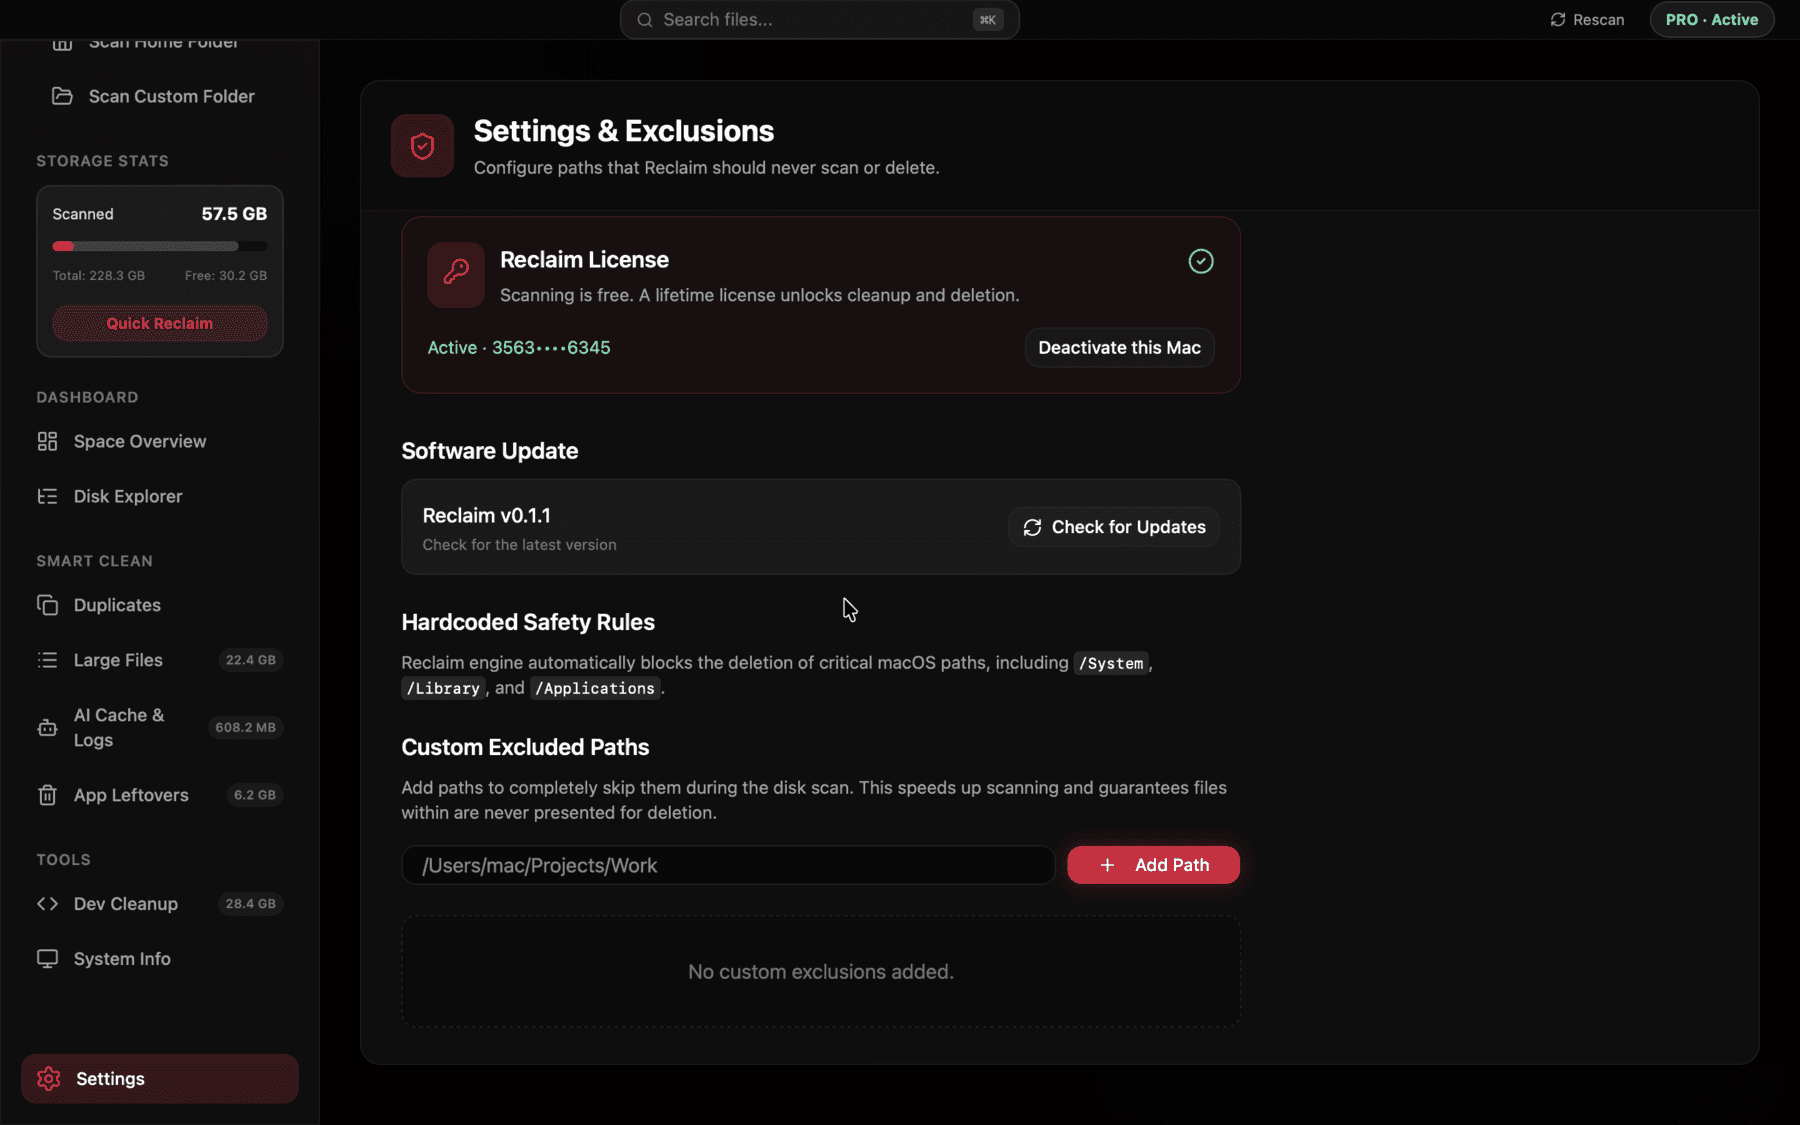The image size is (1800, 1125).
Task: Select Duplicates under Smart Clean
Action: tap(160, 605)
